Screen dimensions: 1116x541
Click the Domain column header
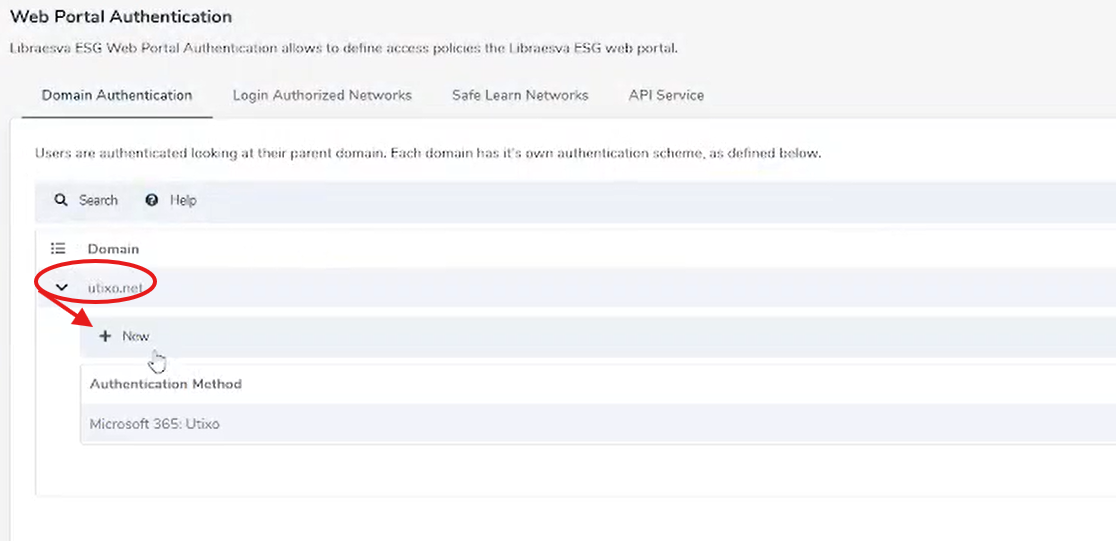click(x=113, y=248)
